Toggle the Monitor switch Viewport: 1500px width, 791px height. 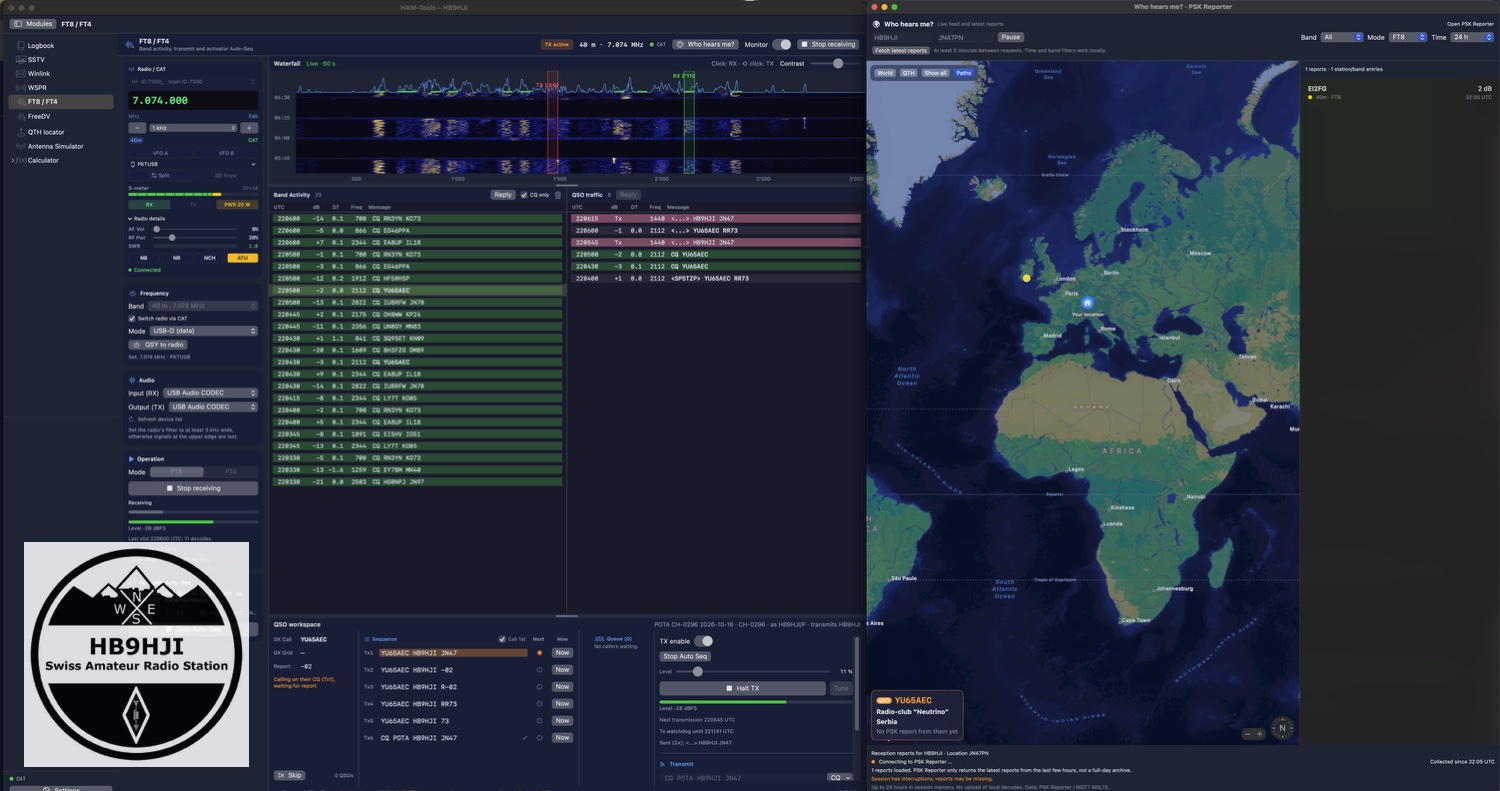(781, 44)
